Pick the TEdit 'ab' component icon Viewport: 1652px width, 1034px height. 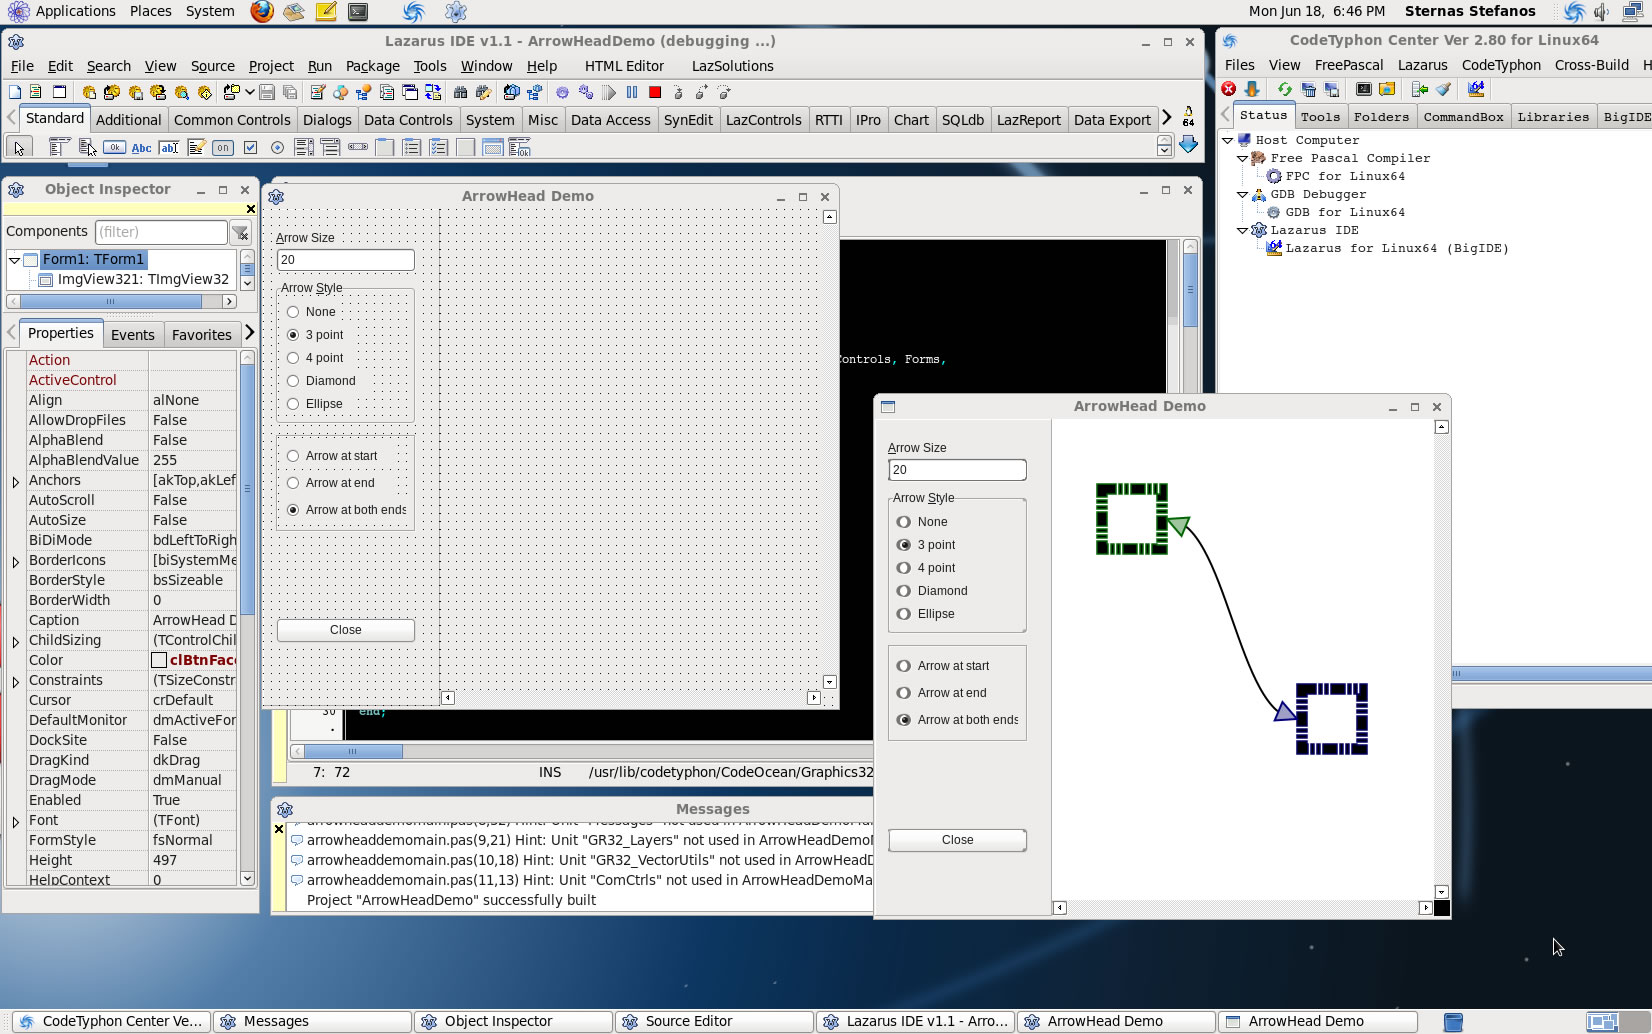[x=168, y=148]
